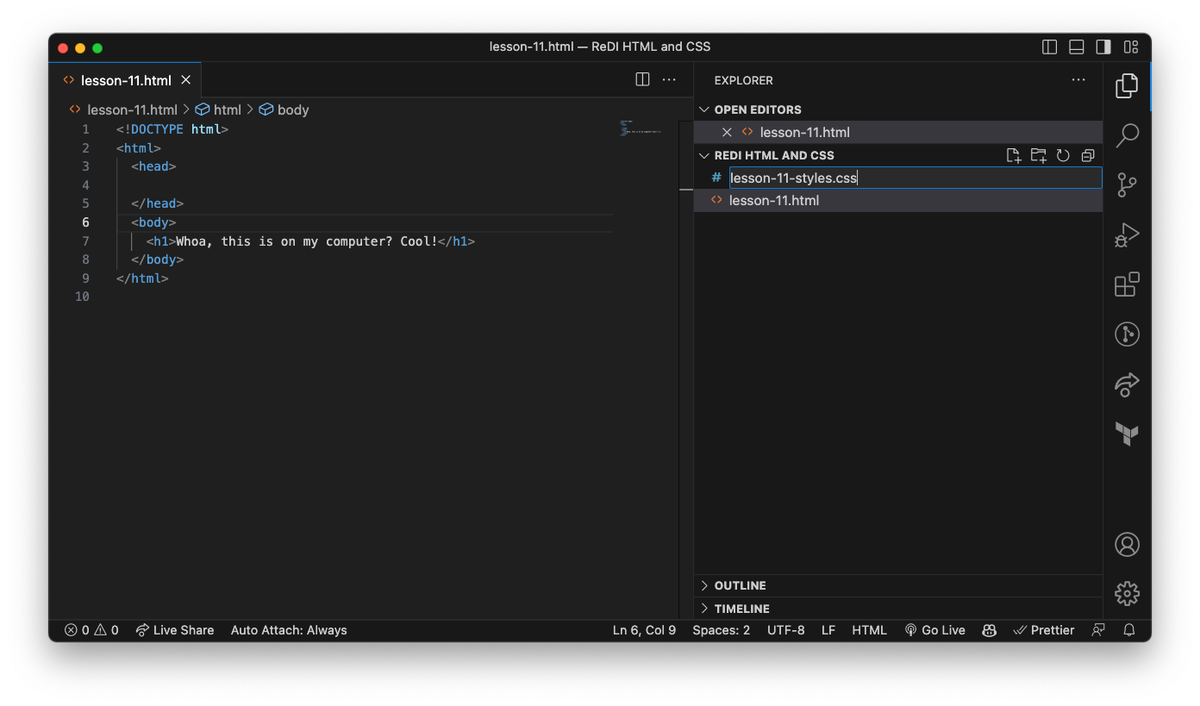The width and height of the screenshot is (1200, 706).
Task: Collapse all folders in explorer
Action: [x=1088, y=155]
